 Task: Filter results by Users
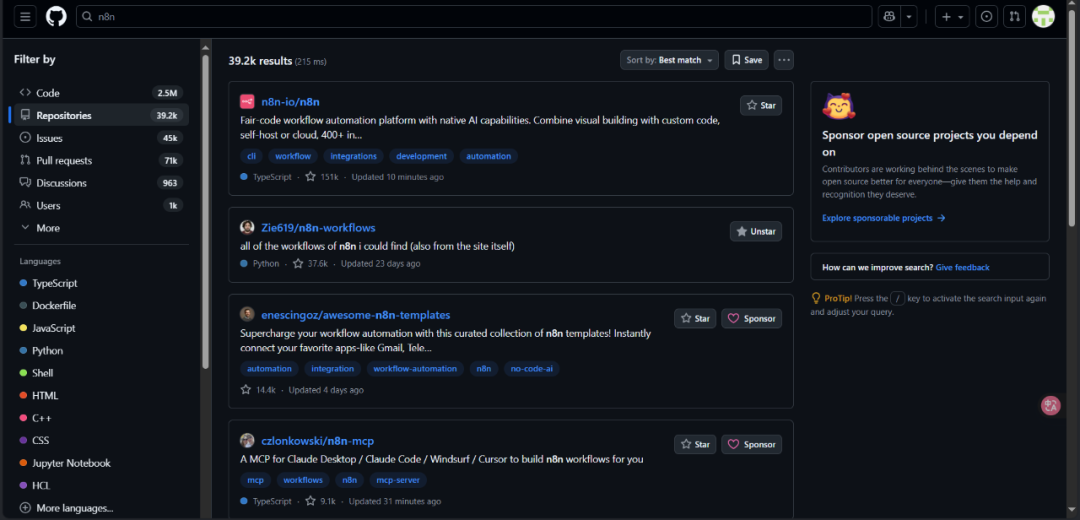click(101, 205)
